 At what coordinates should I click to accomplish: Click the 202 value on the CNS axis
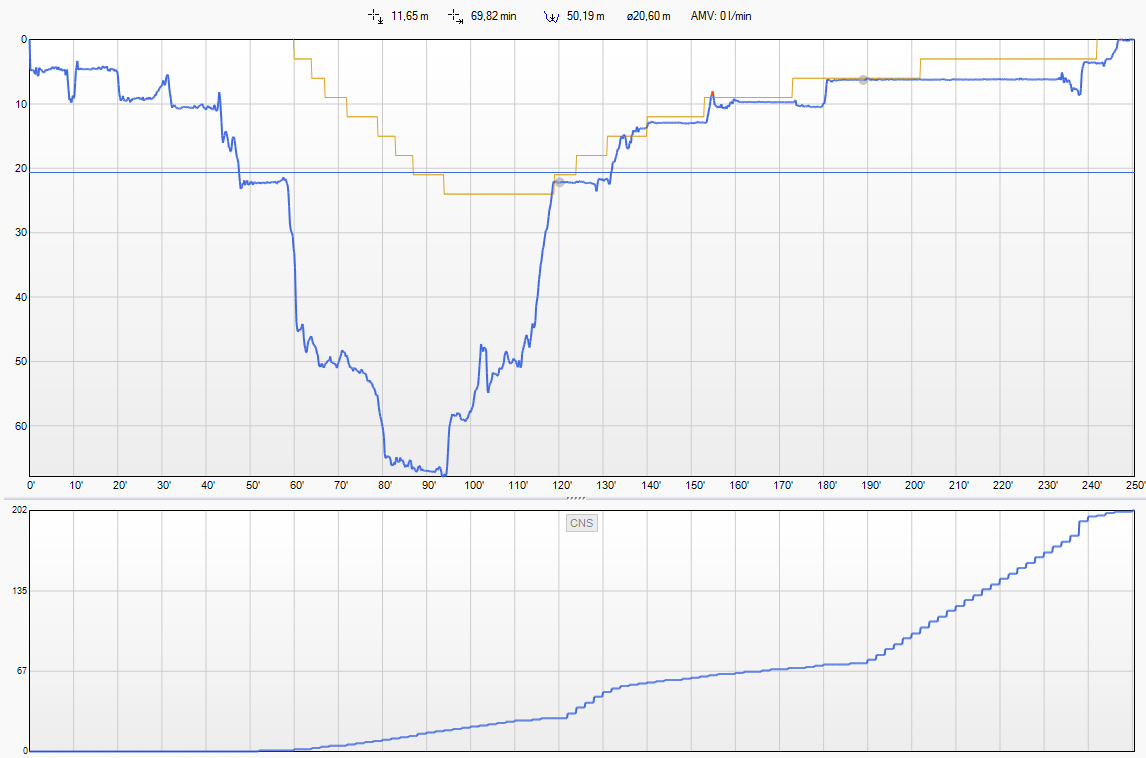[18, 511]
